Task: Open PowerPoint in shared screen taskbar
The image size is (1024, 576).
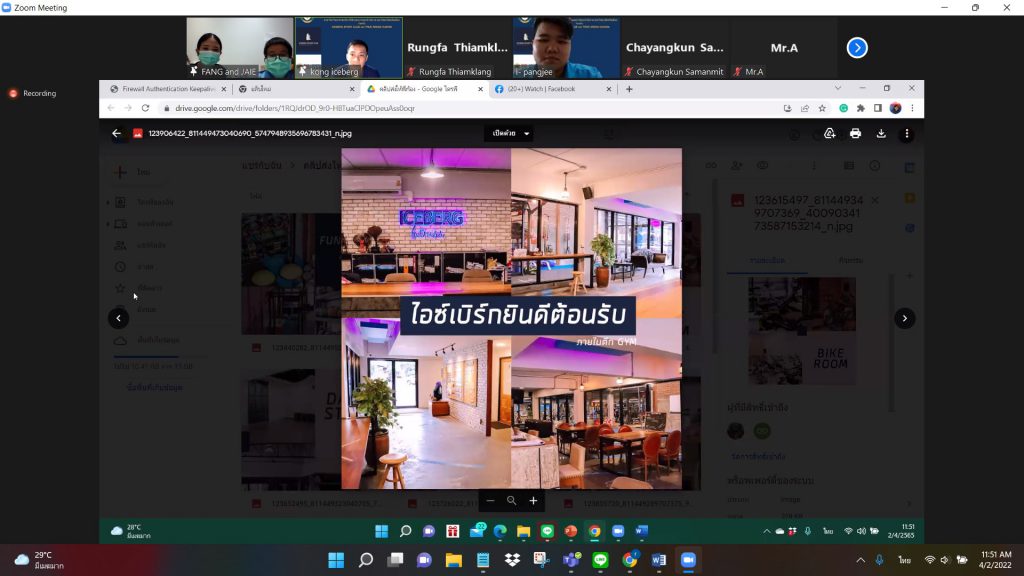Action: (x=571, y=532)
